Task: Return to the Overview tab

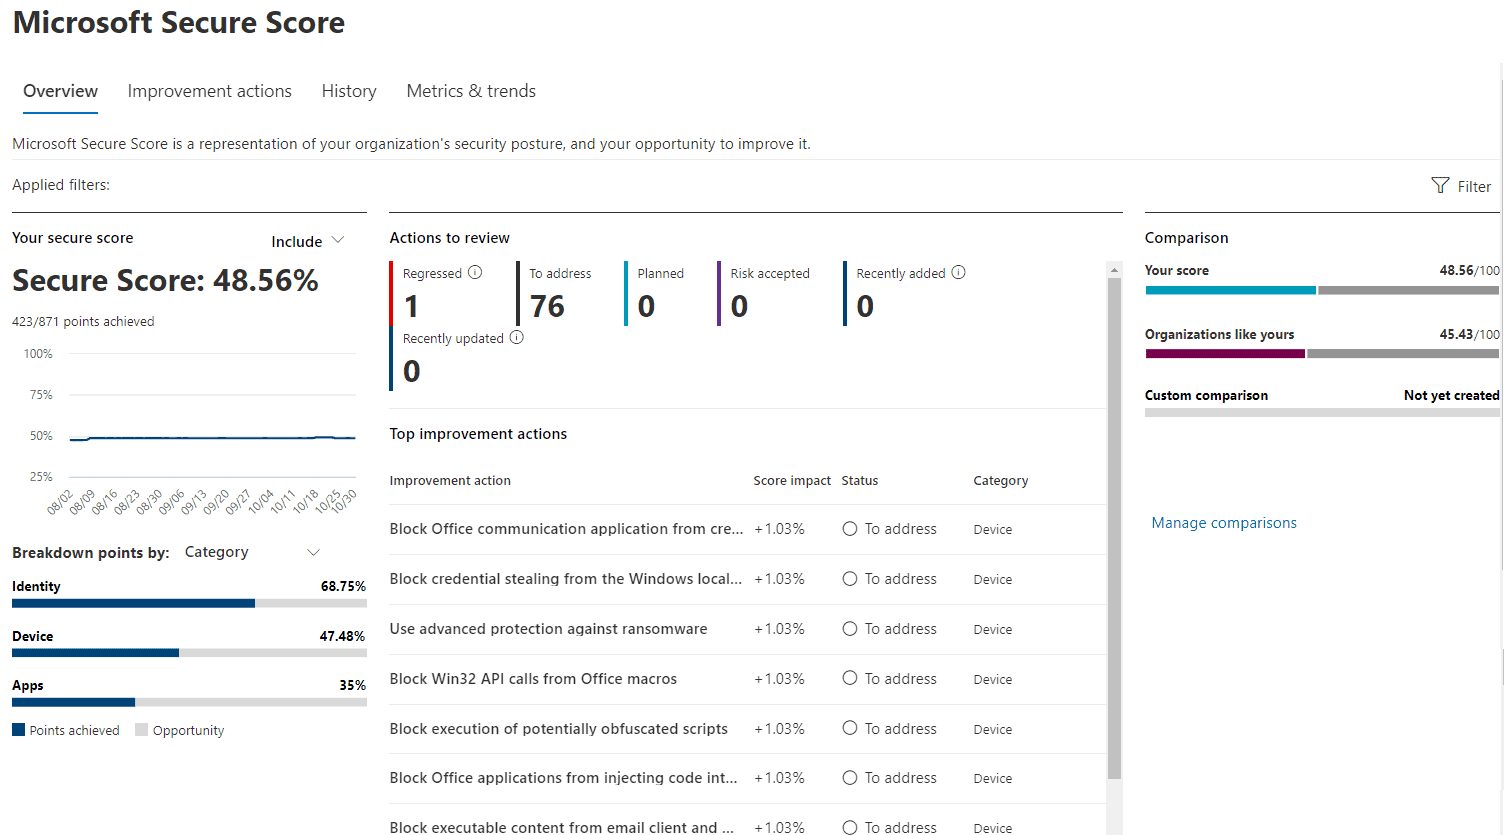Action: pos(60,91)
